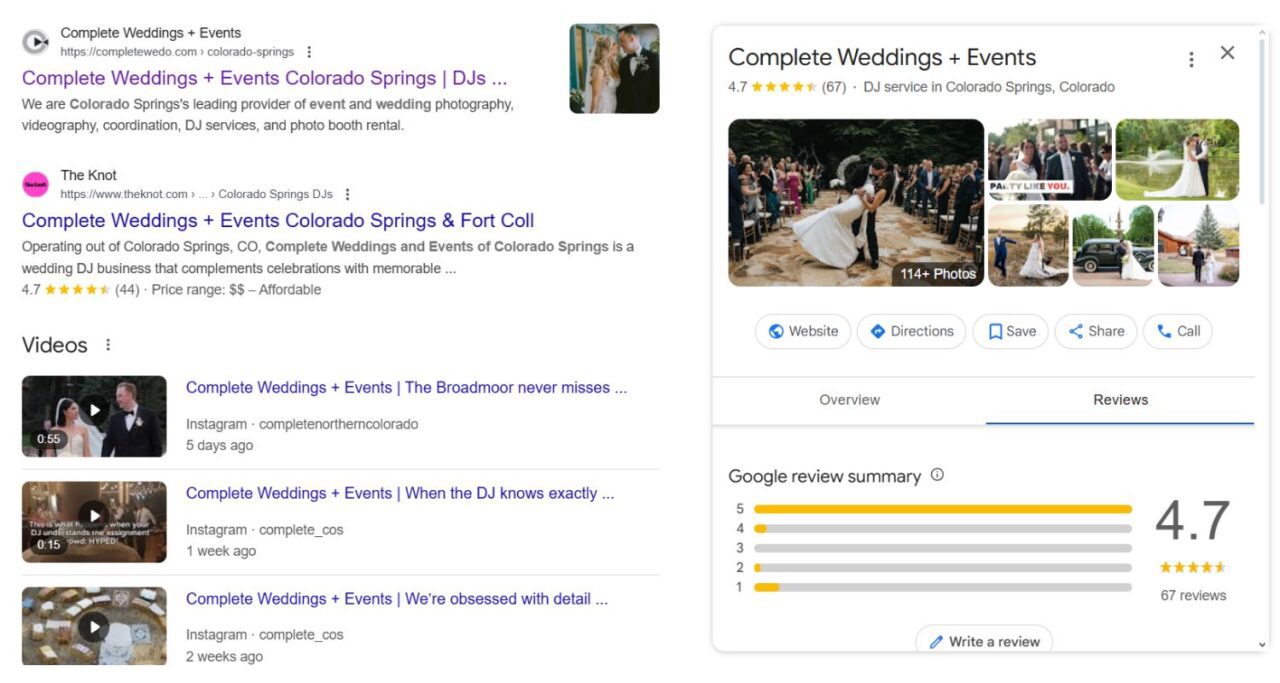Play the Broadmoor never misses video

click(x=94, y=416)
